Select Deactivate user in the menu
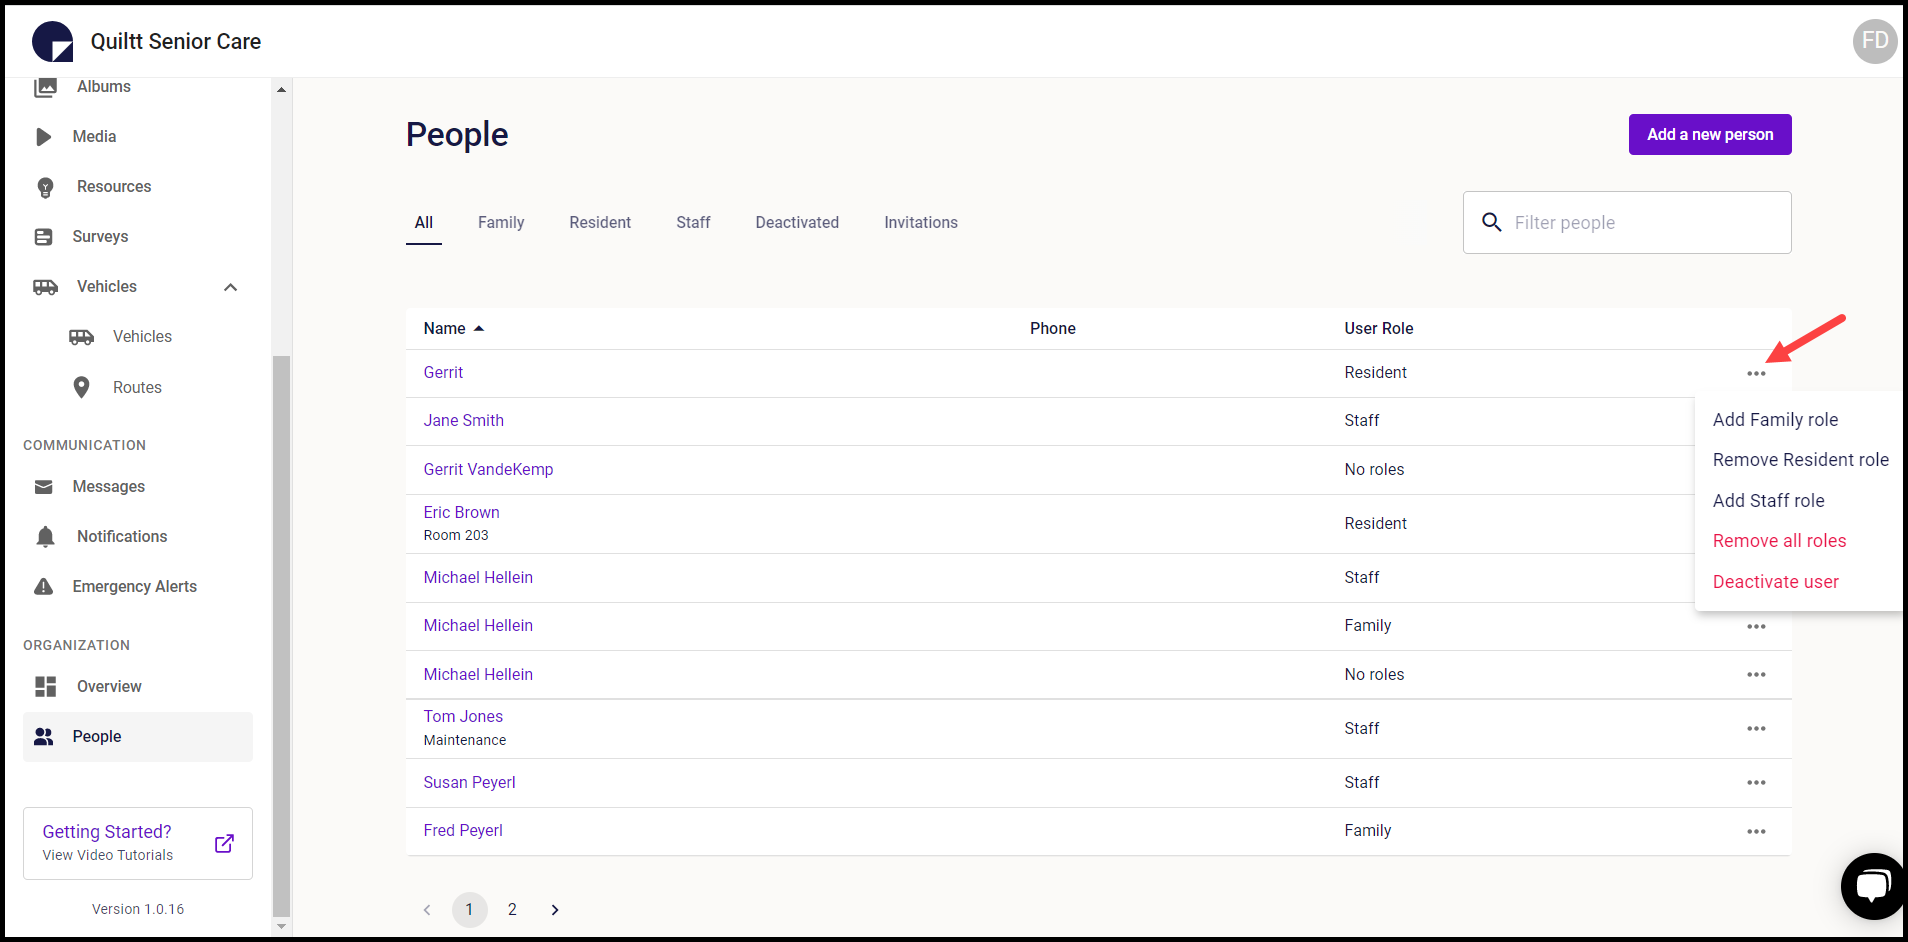Screen dimensions: 1908x942 (1775, 582)
